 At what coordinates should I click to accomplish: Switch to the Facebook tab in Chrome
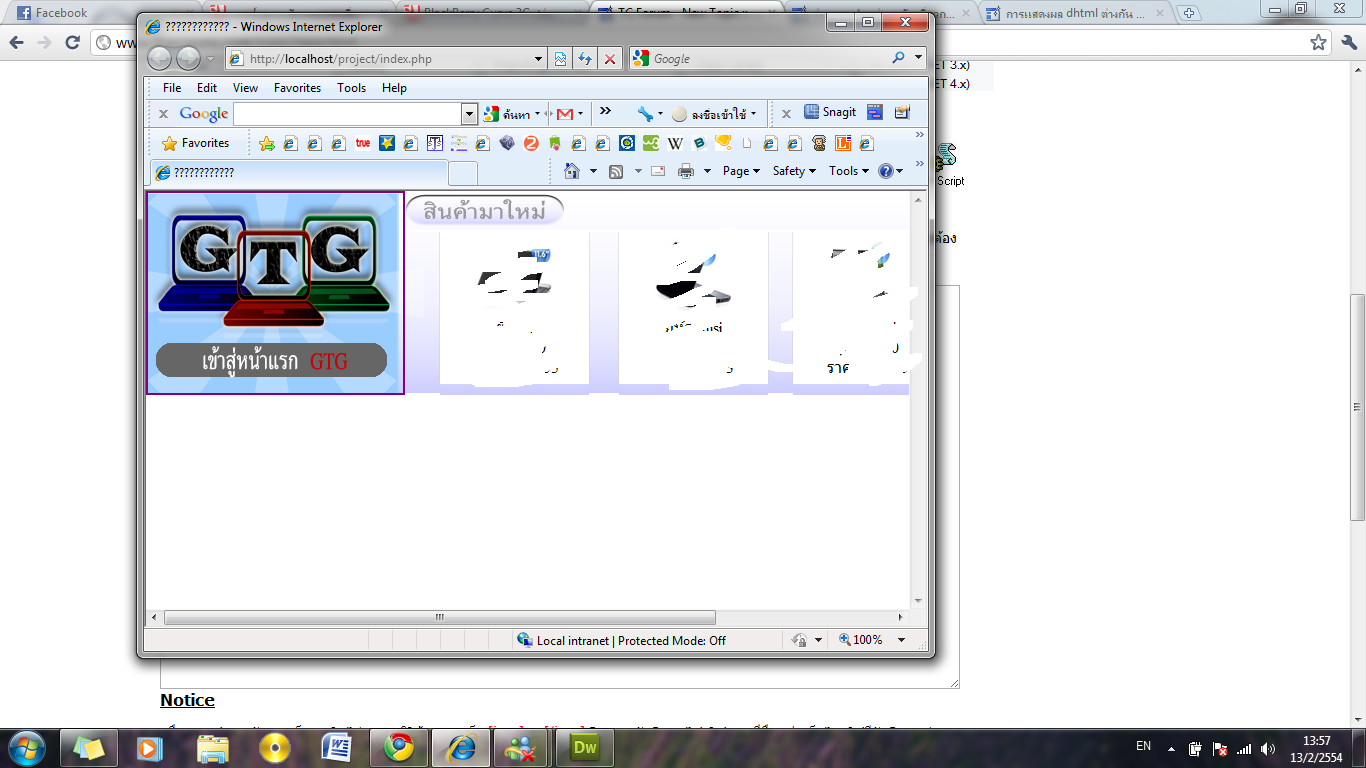point(100,13)
